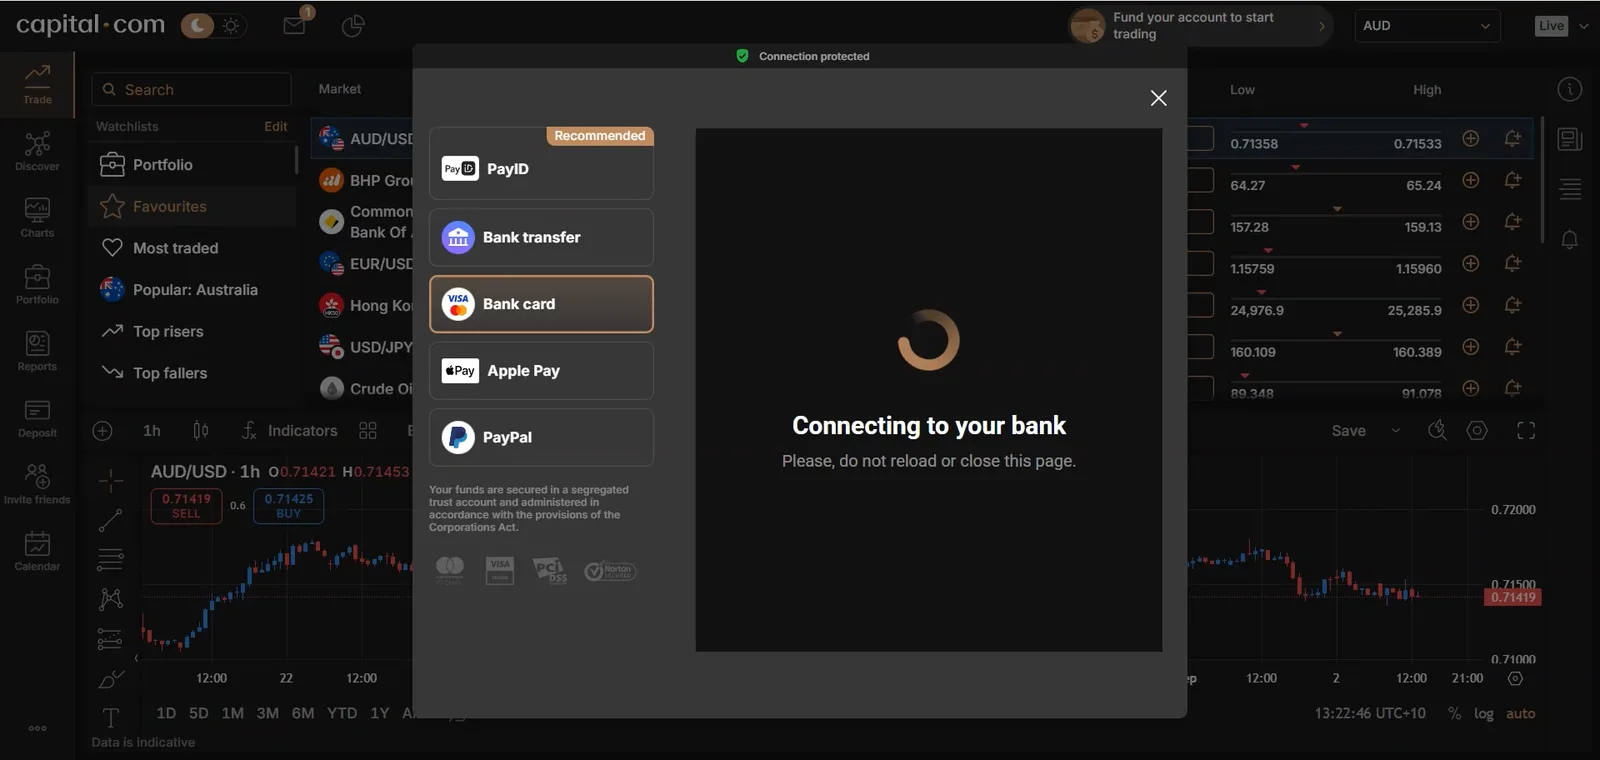Select Bank transfer payment method
This screenshot has height=760, width=1600.
[x=541, y=237]
